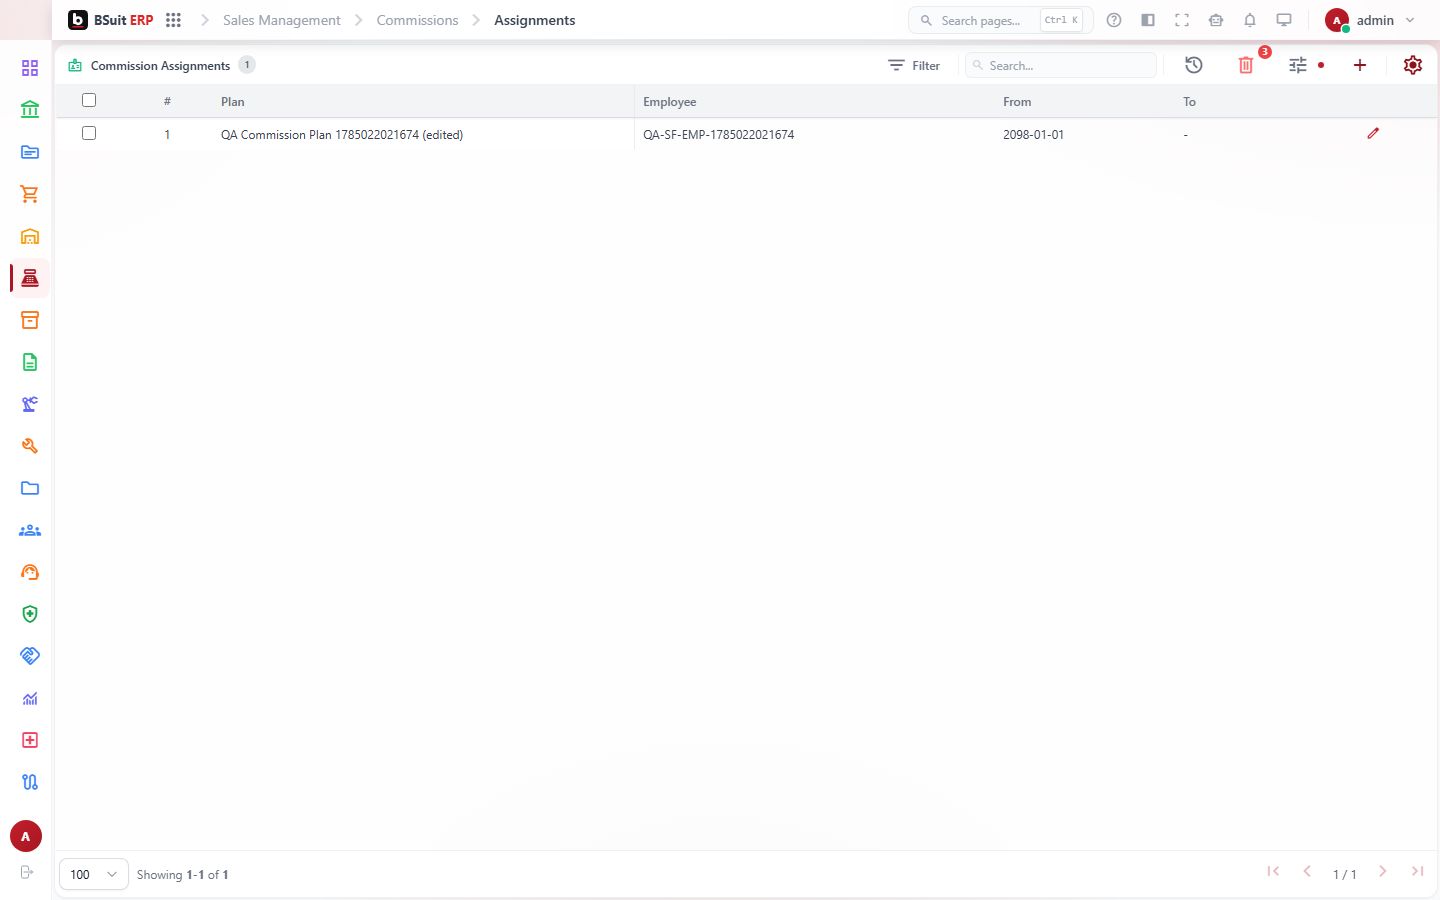Check the select-all header checkbox
1440x900 pixels.
pos(89,100)
